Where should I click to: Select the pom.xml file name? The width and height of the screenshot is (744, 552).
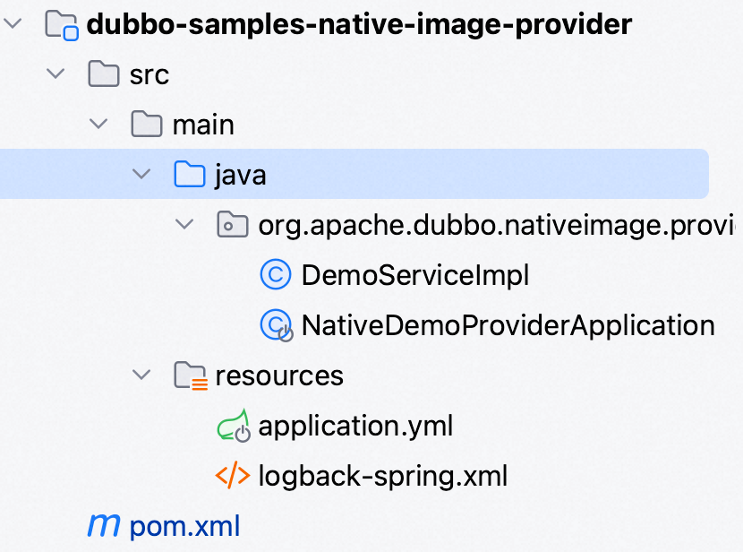coord(184,526)
